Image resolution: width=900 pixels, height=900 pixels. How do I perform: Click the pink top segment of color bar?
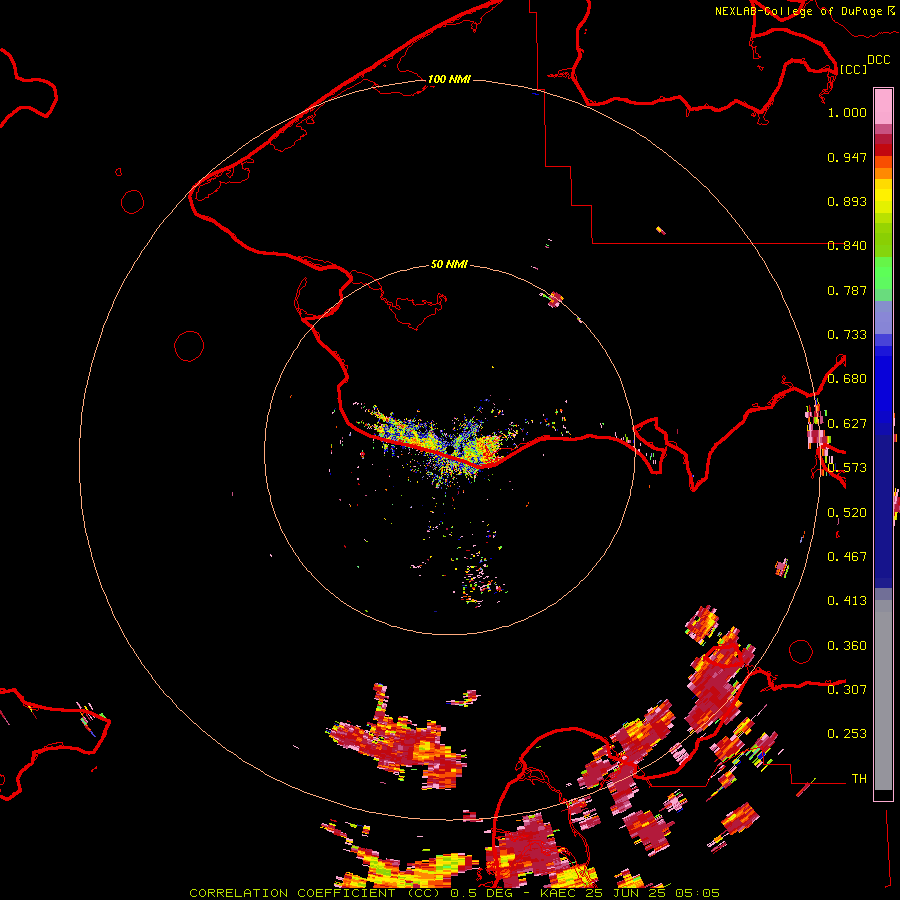coord(883,106)
